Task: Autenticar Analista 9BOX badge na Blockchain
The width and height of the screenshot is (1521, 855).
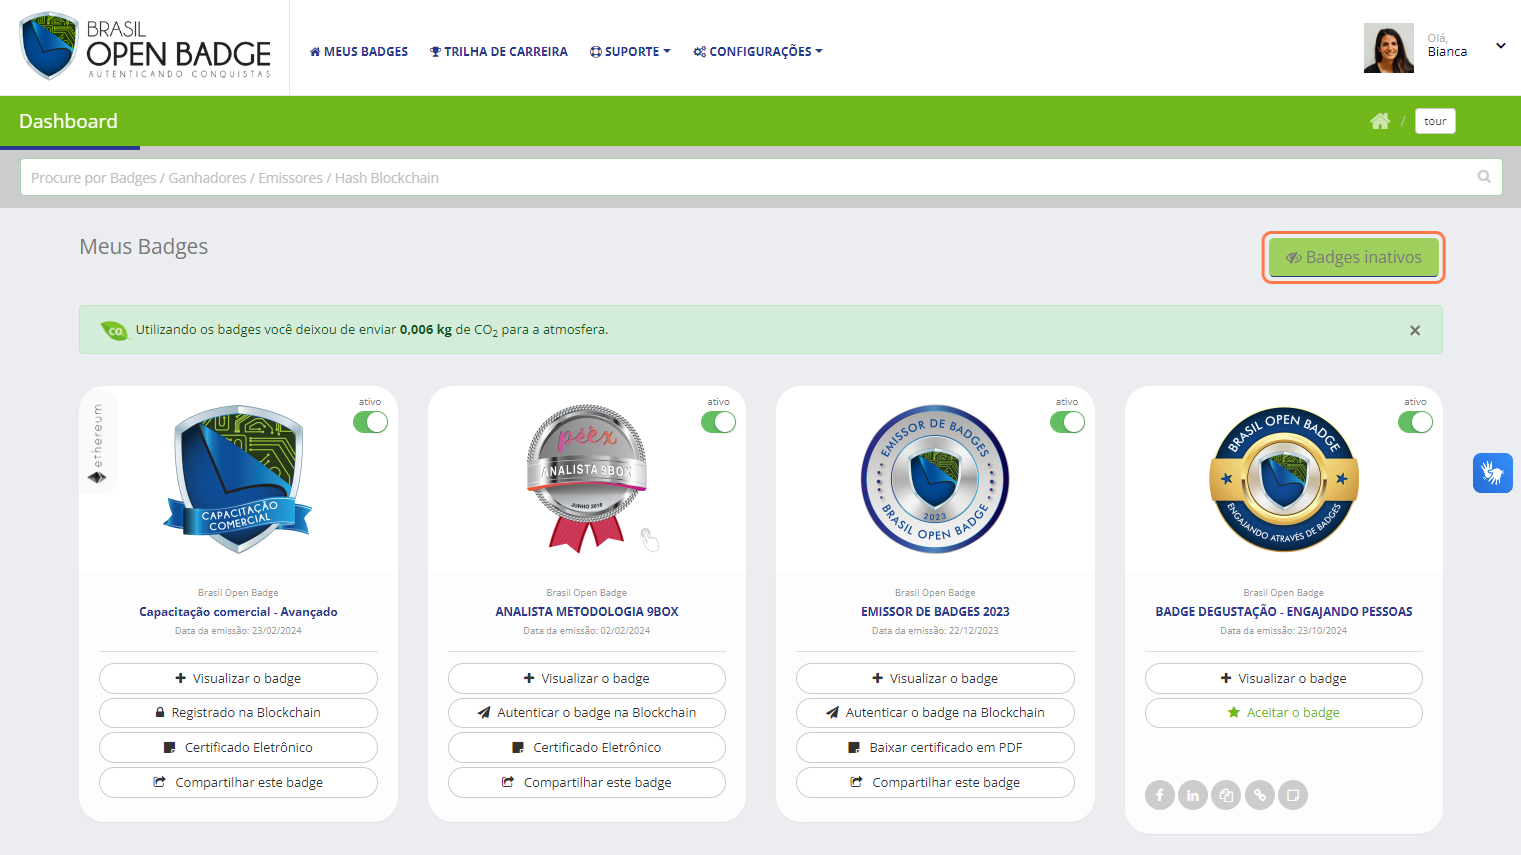Action: pos(587,713)
